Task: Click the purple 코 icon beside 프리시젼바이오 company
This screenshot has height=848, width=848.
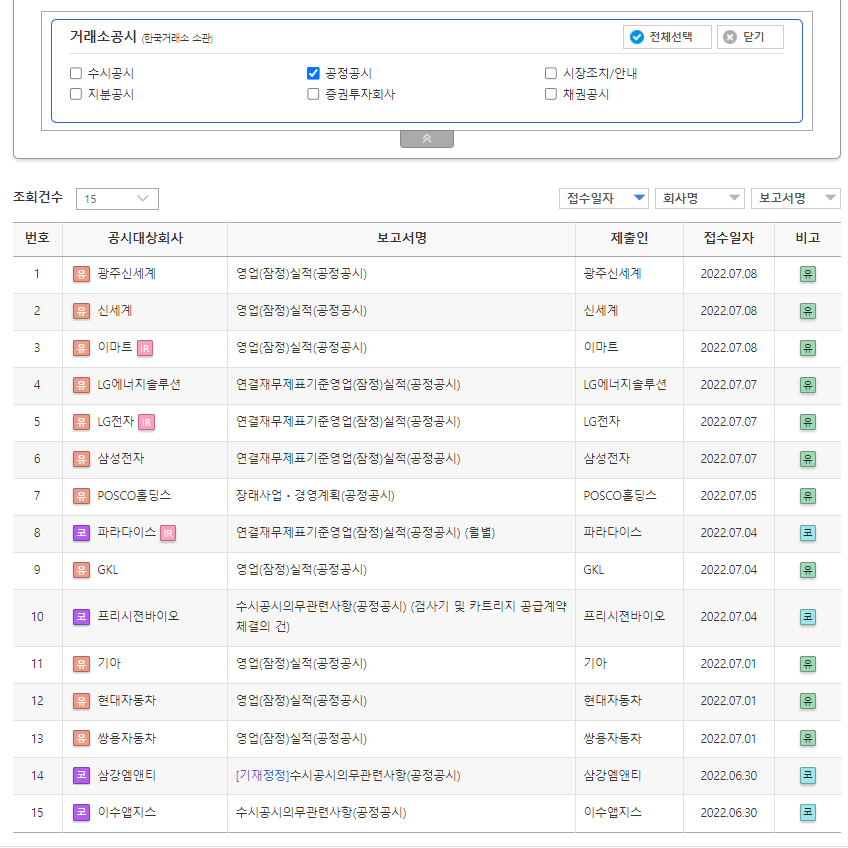Action: (x=81, y=617)
